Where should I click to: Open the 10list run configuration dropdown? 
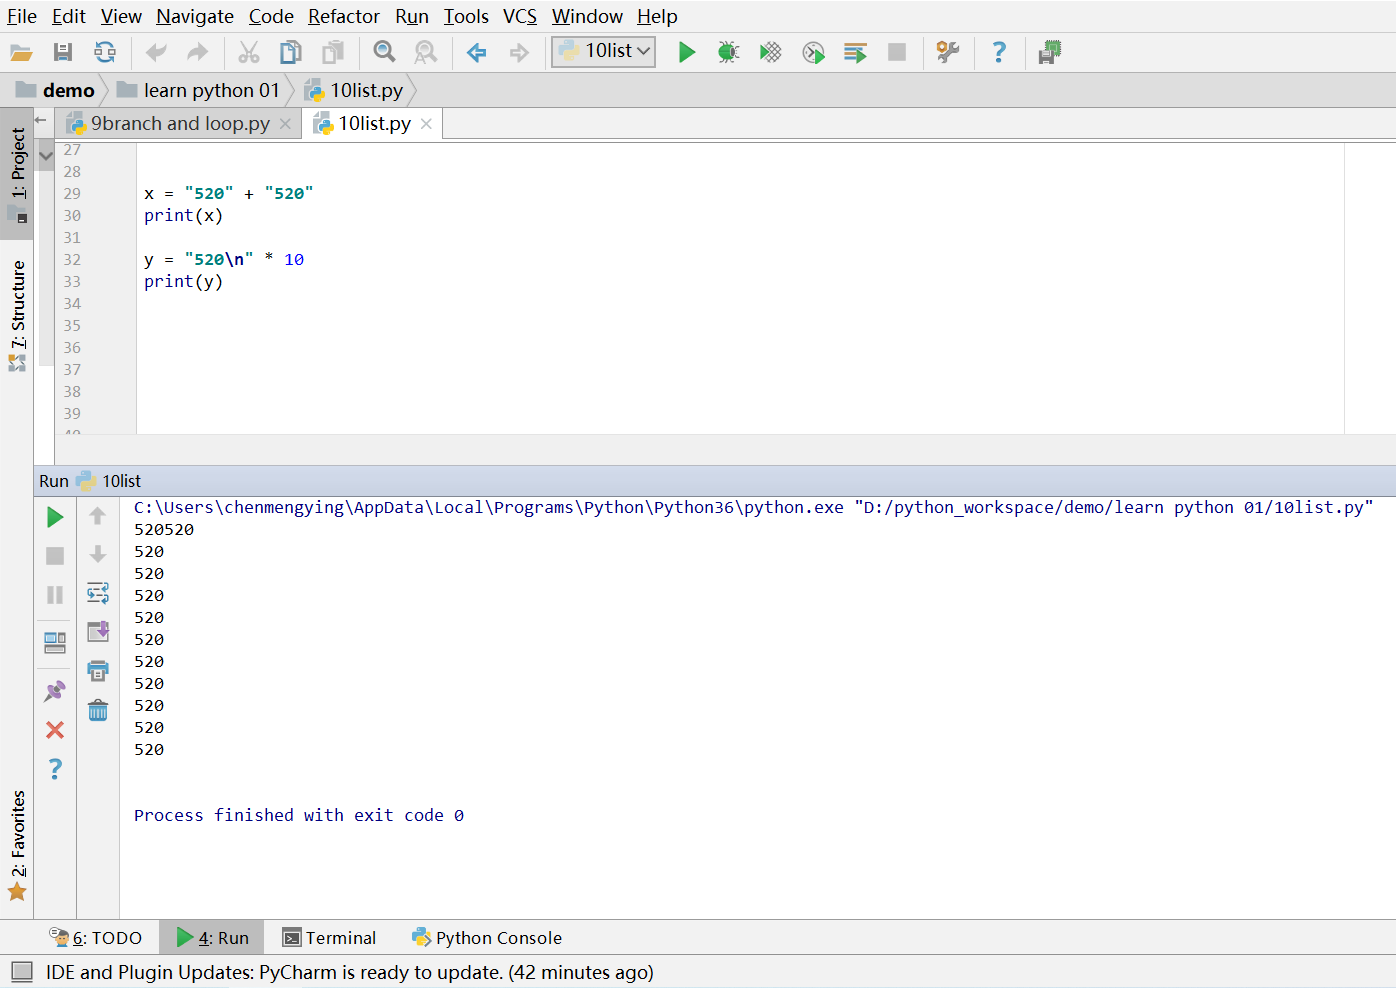coord(604,51)
